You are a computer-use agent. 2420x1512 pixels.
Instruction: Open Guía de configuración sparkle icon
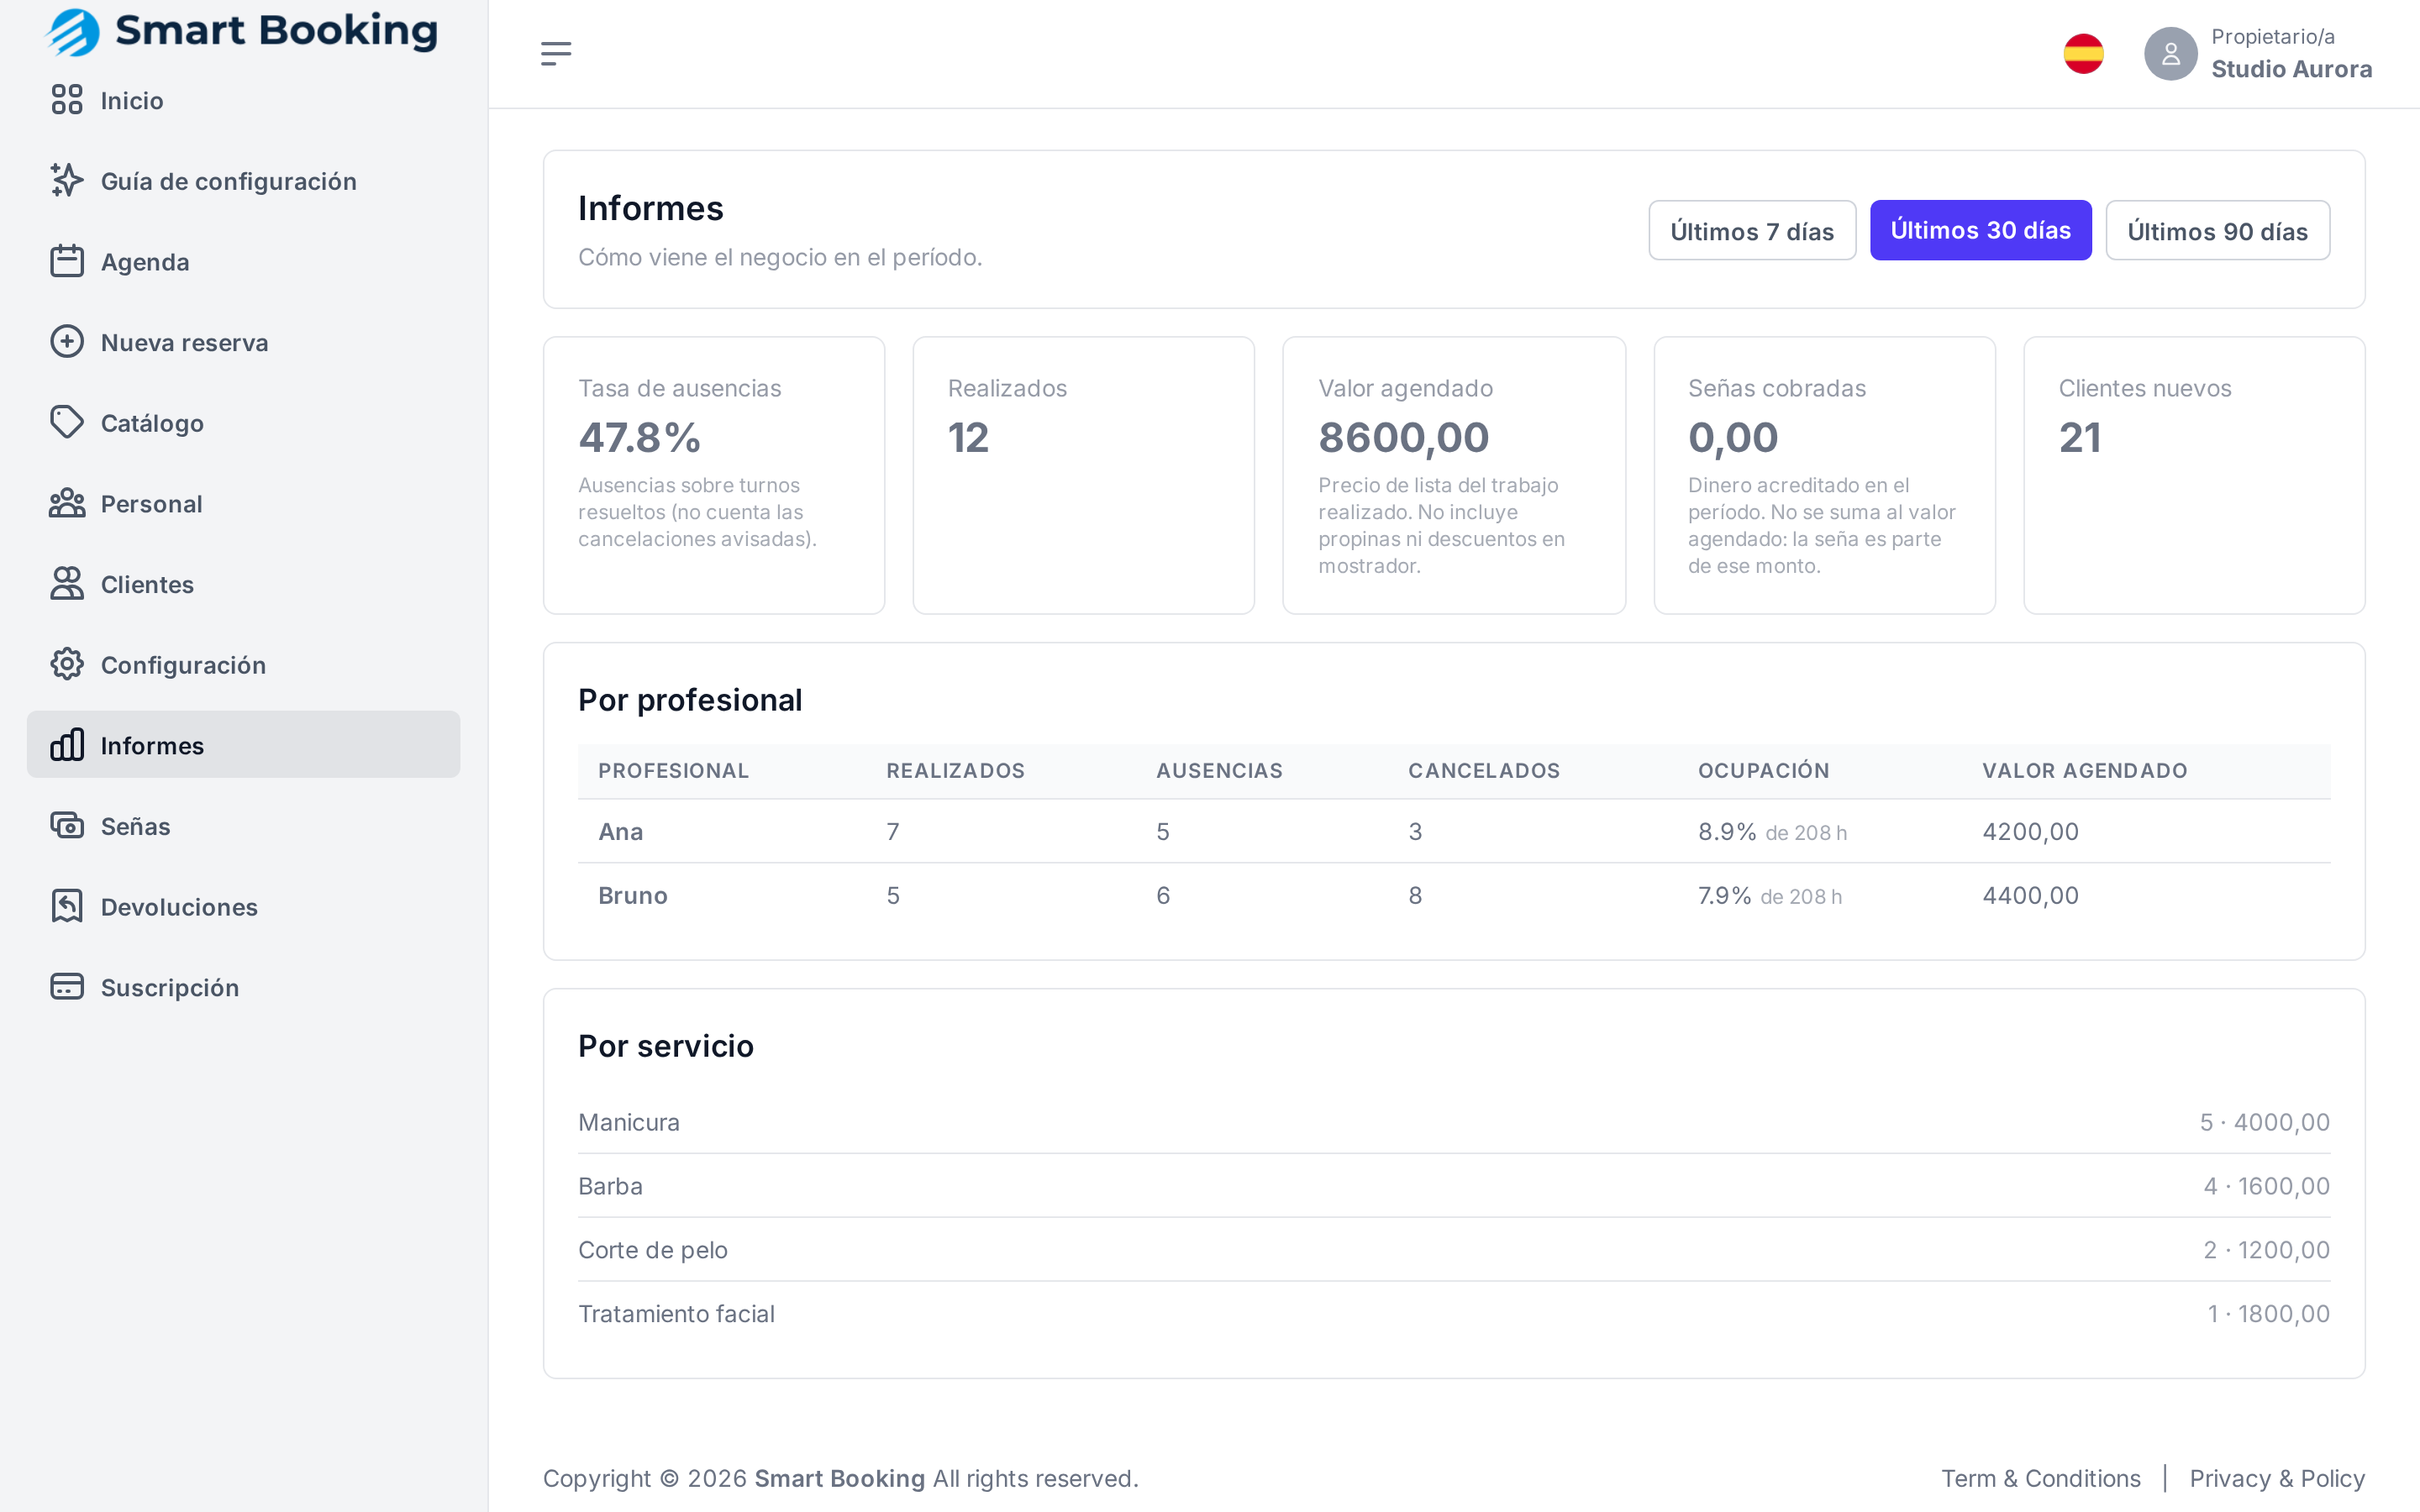pos(67,181)
